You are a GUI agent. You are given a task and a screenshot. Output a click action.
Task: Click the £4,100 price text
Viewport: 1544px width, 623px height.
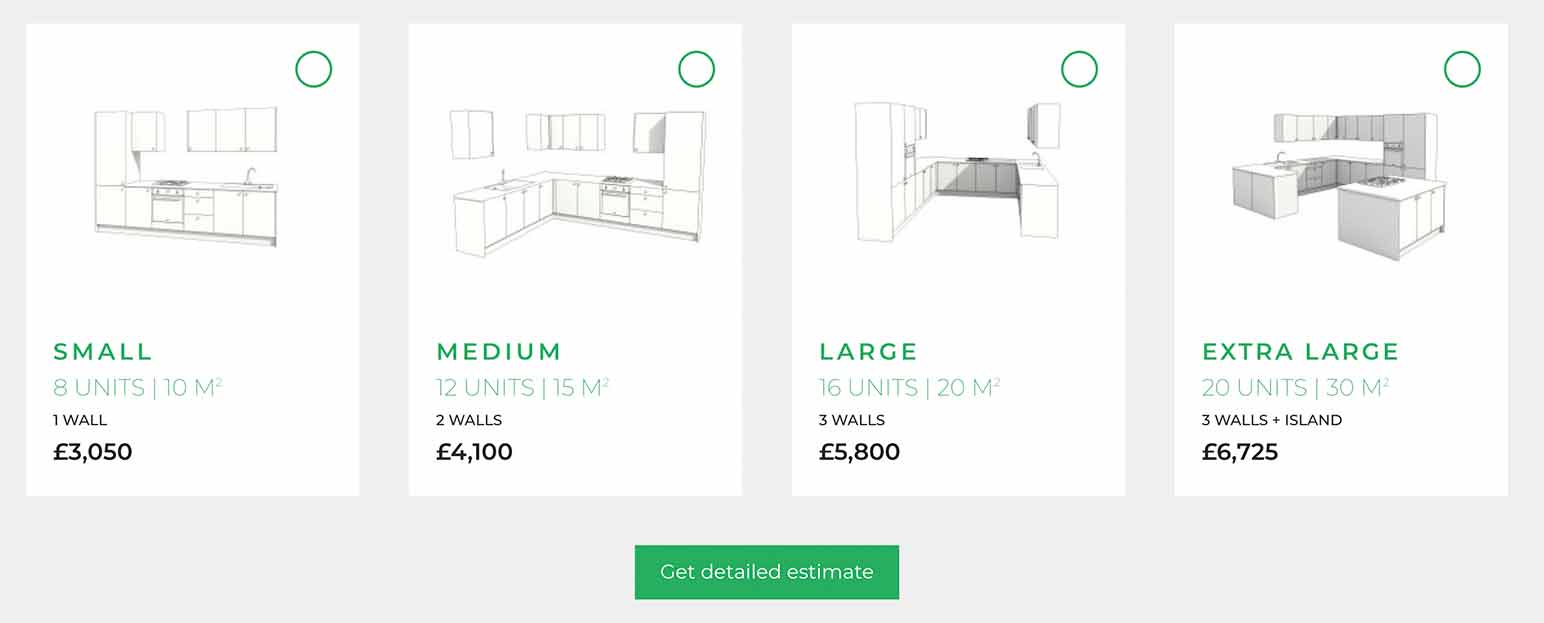[x=475, y=452]
